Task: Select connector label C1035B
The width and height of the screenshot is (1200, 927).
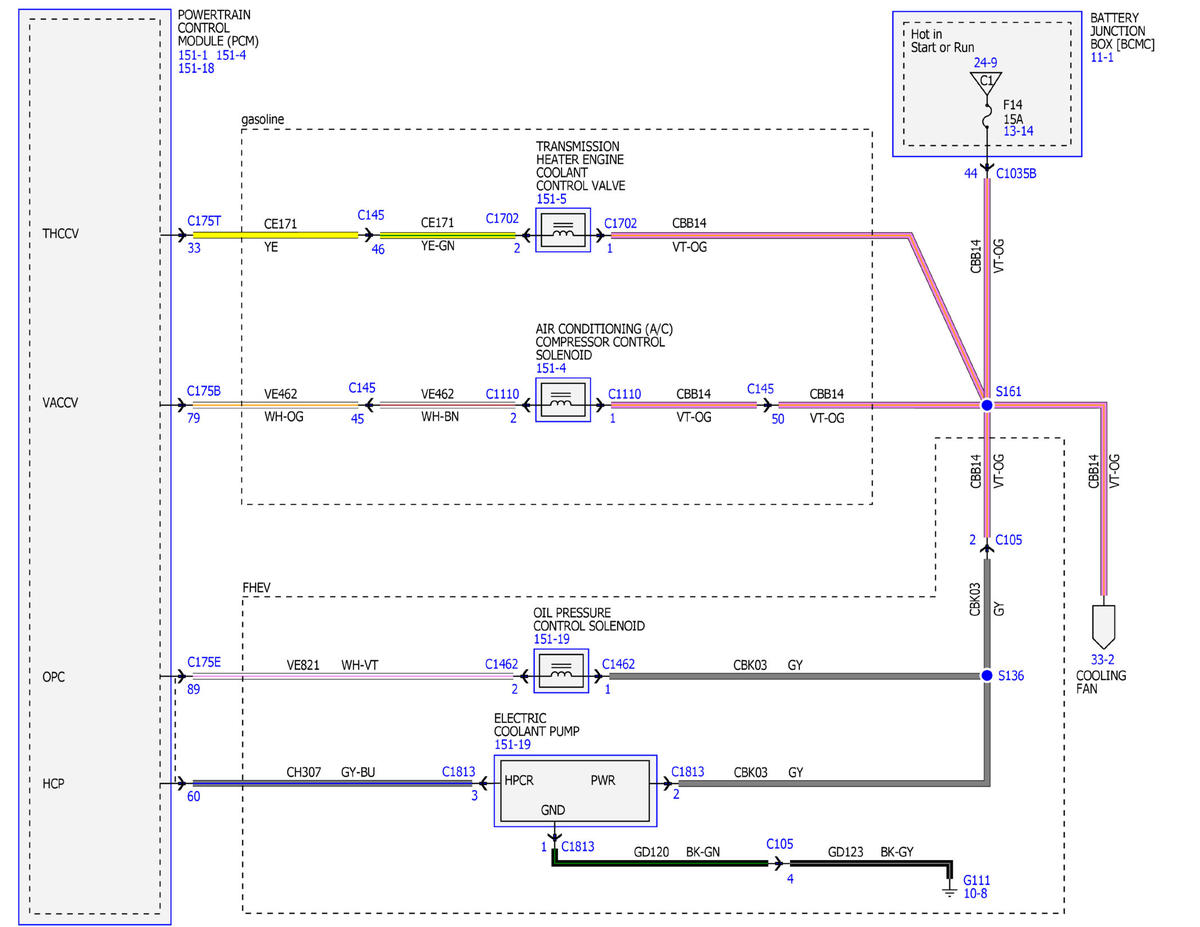Action: [1016, 173]
